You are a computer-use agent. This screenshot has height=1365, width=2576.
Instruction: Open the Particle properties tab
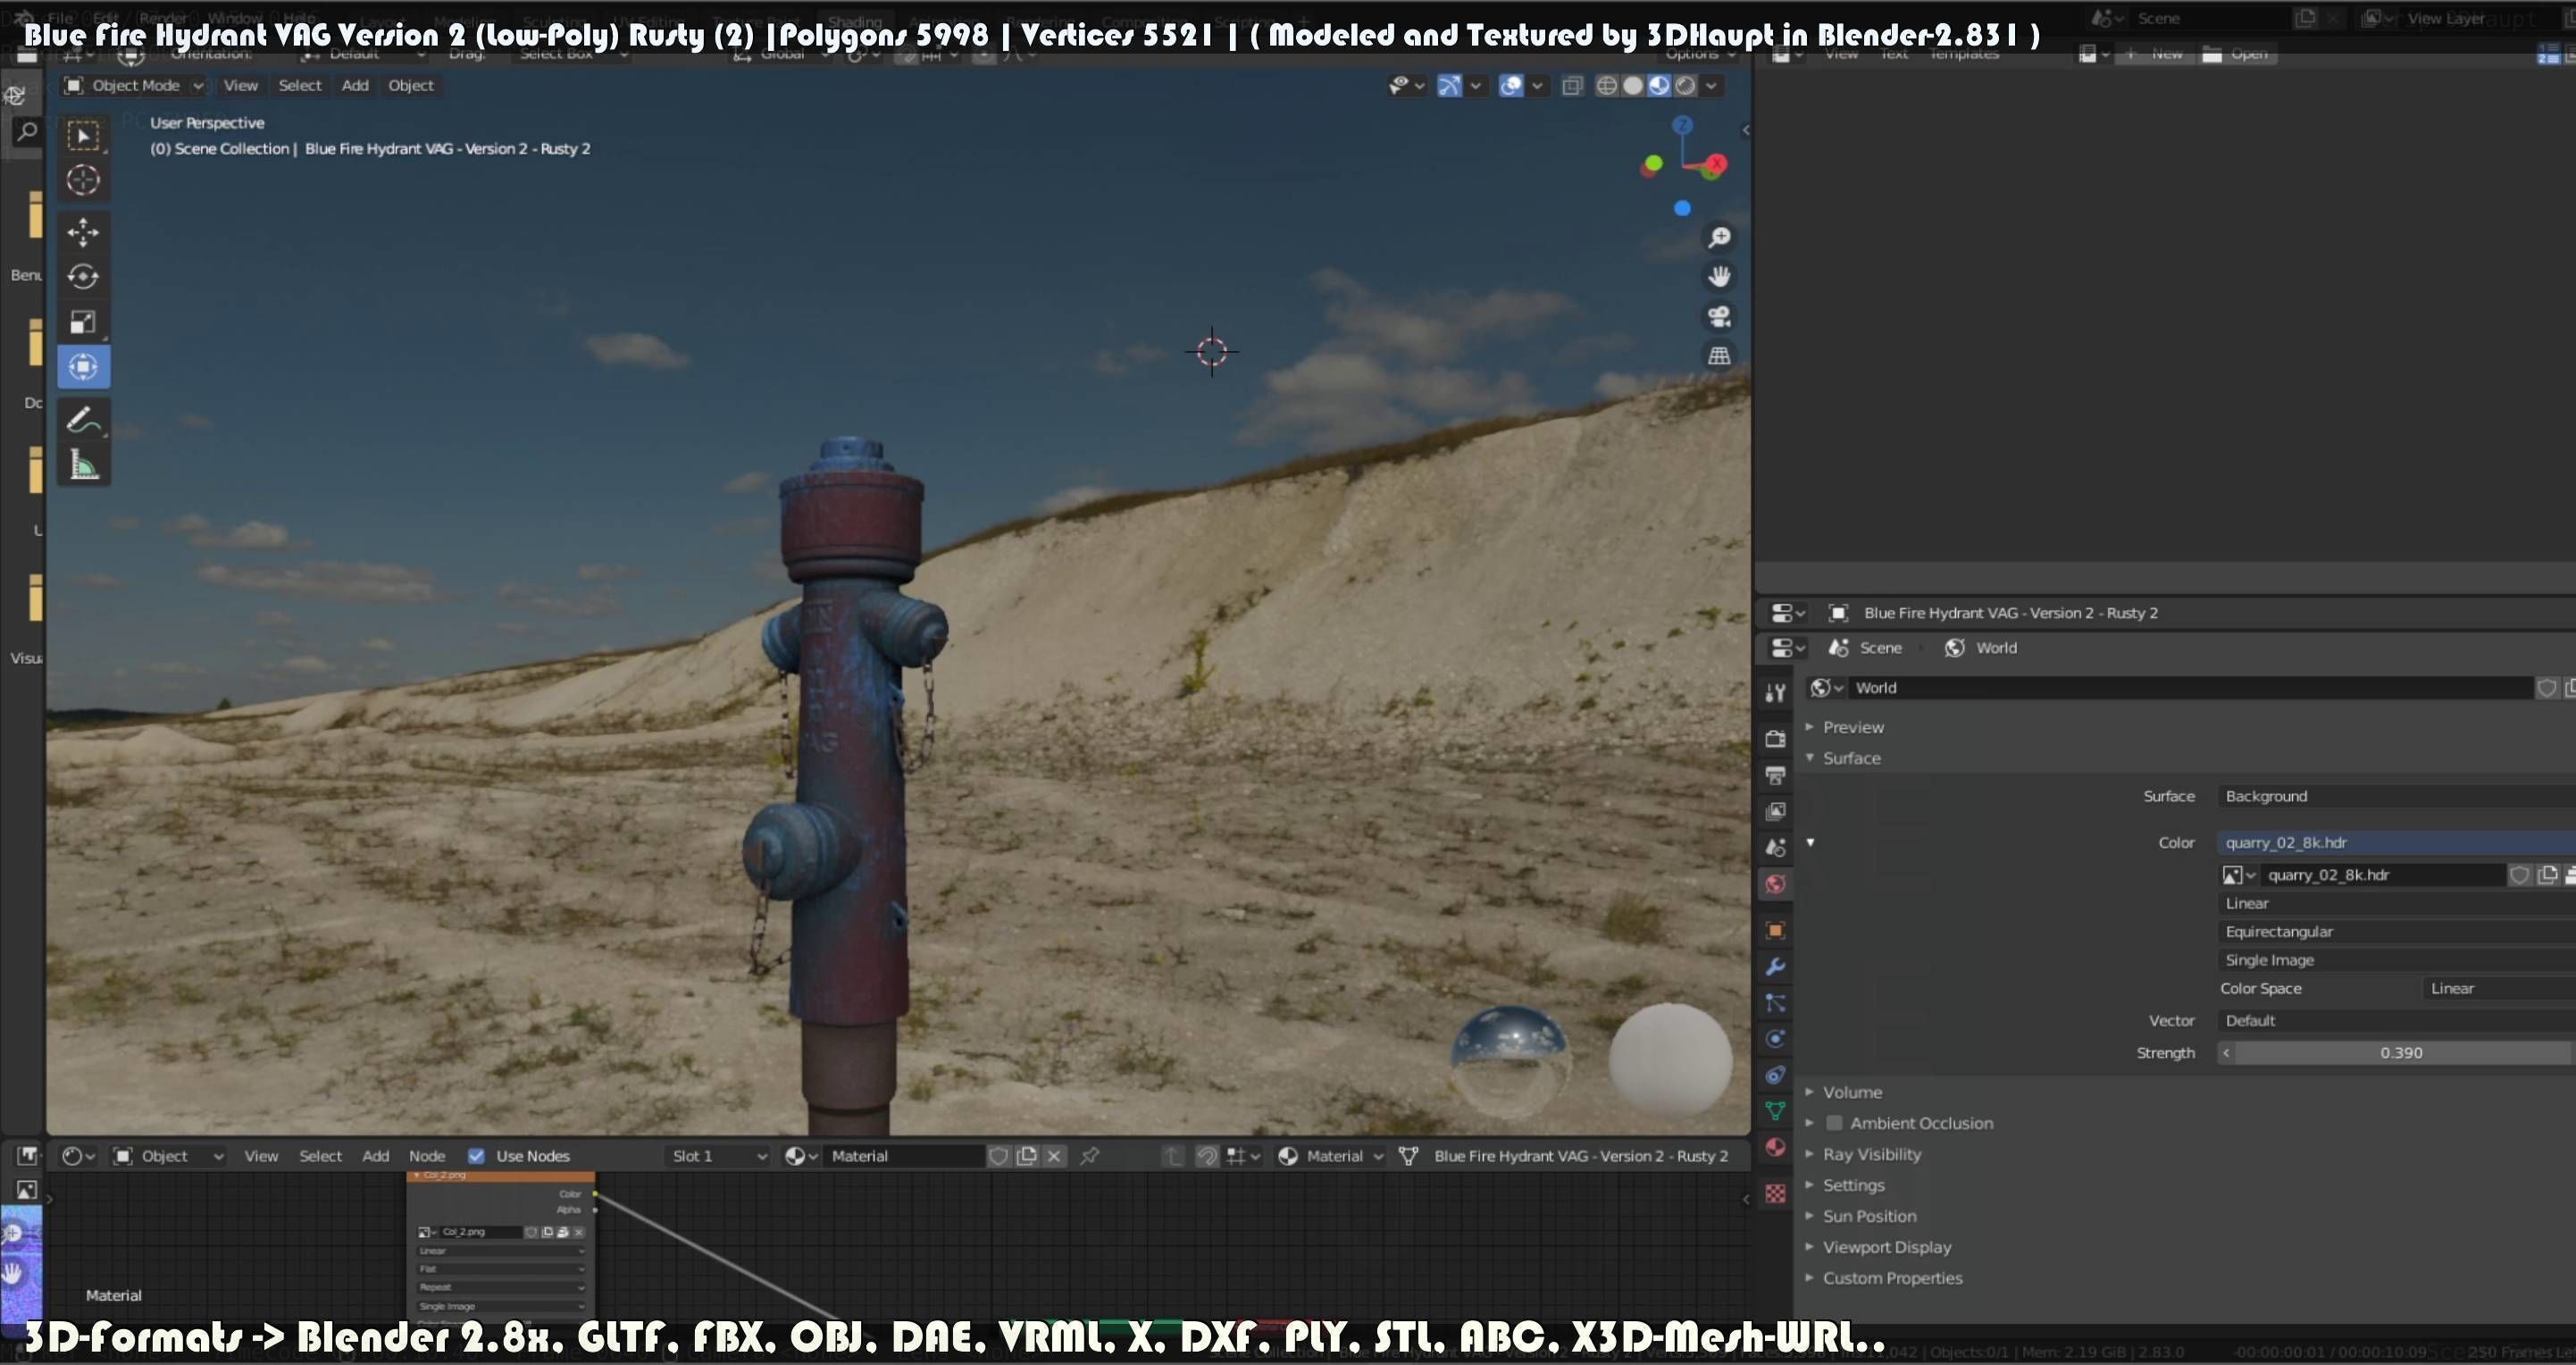click(x=1775, y=1002)
